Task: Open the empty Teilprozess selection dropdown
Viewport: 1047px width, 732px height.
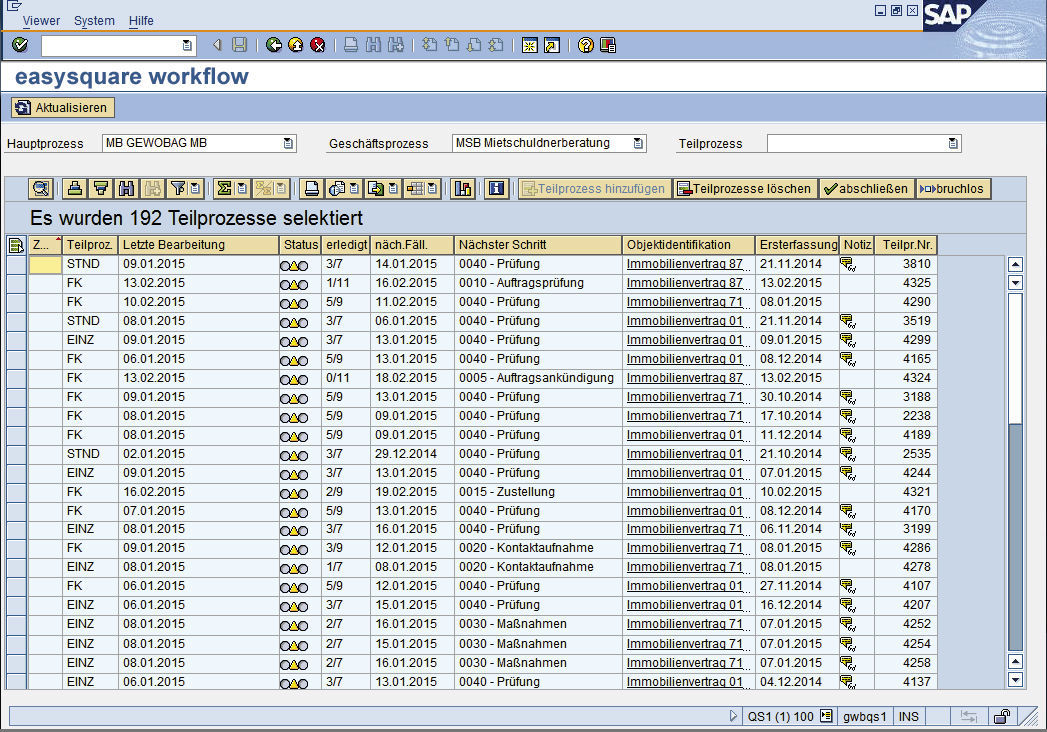Action: coord(953,143)
